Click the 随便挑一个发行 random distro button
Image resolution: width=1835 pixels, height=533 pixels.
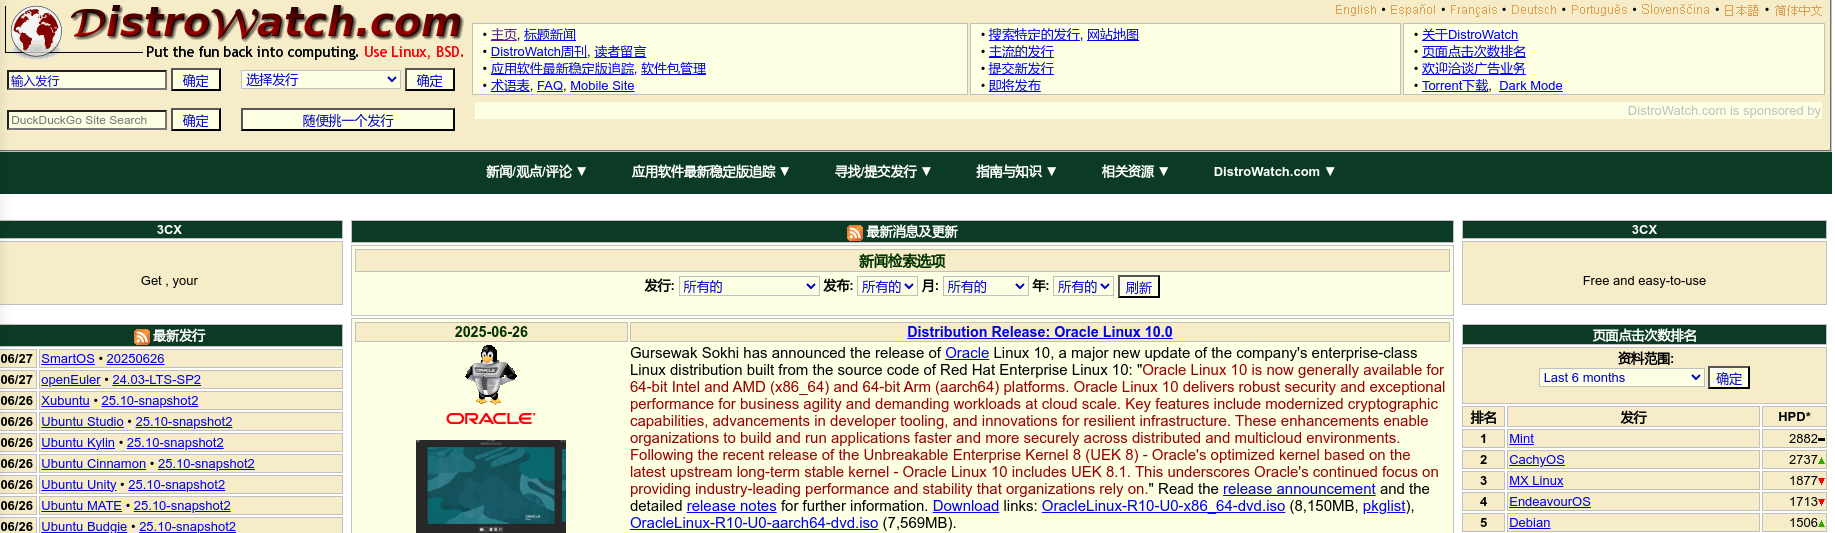pos(348,120)
